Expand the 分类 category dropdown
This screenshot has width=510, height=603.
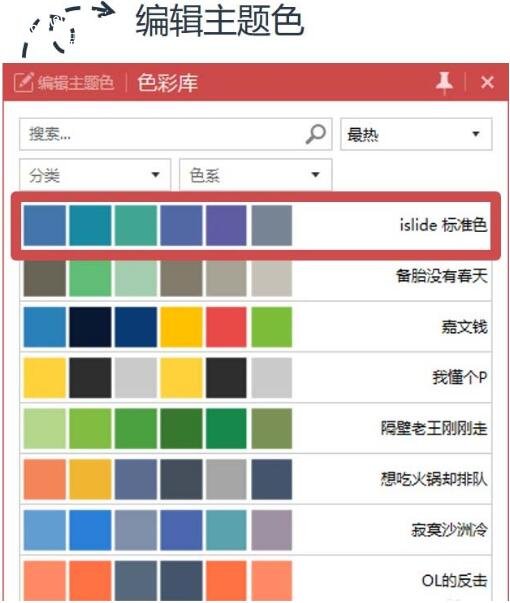pos(95,175)
